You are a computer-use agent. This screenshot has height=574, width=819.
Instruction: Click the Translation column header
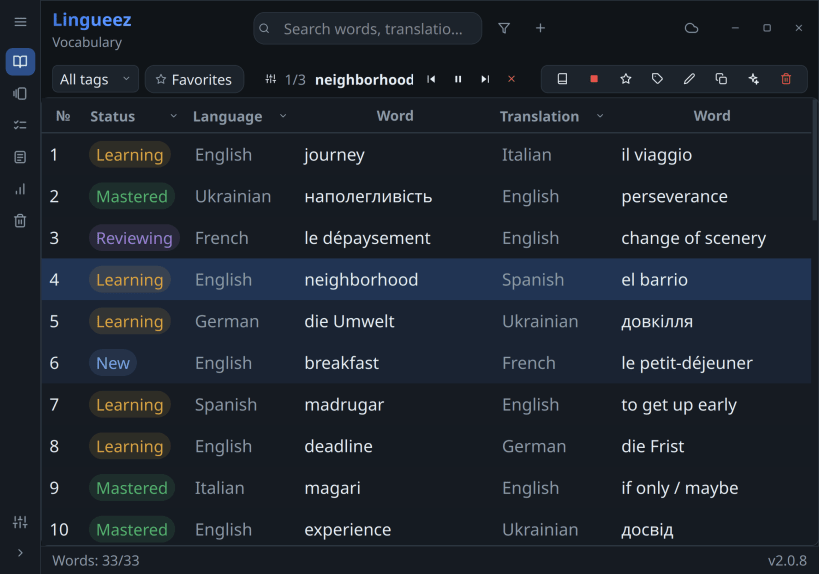pos(539,116)
